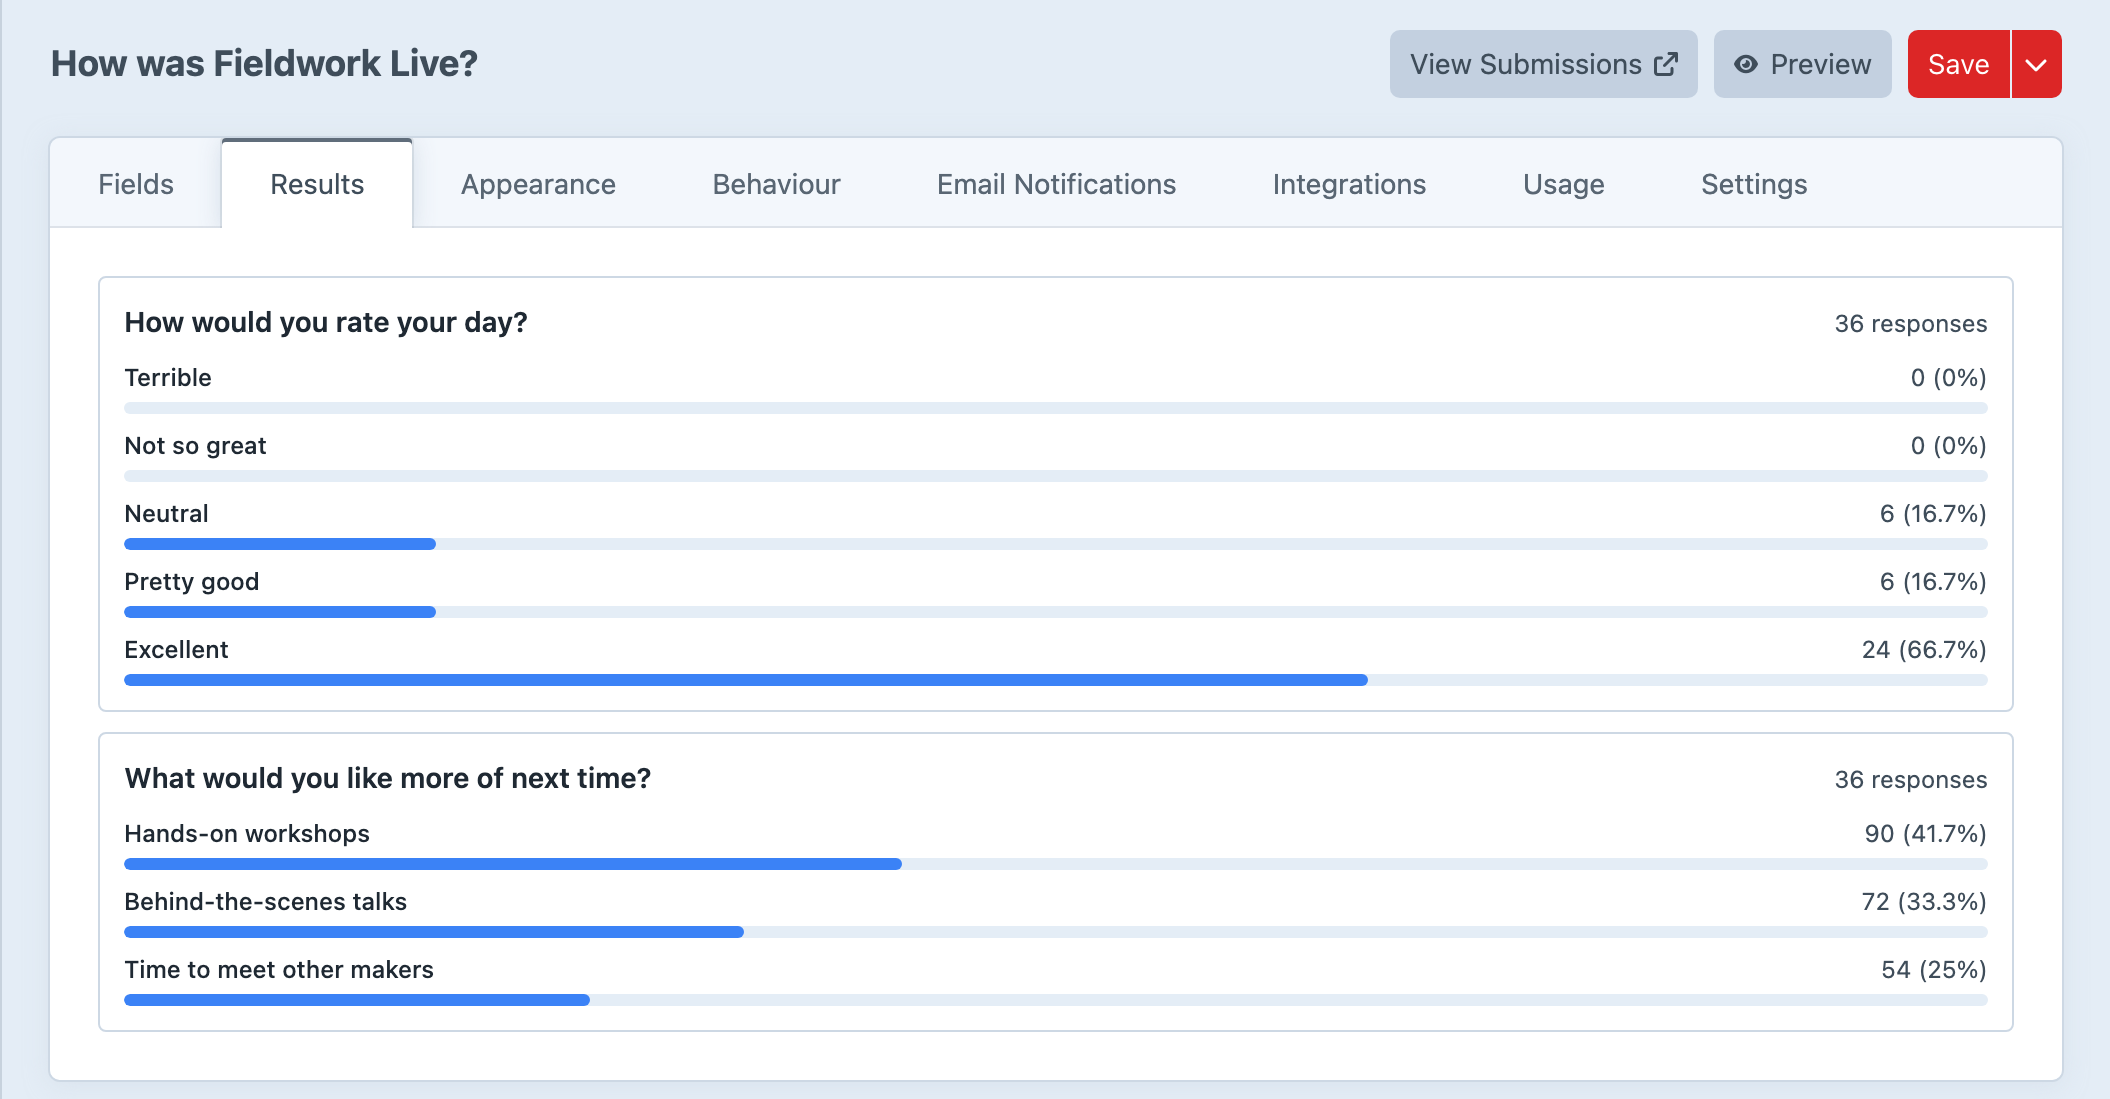The image size is (2110, 1099).
Task: Open View Submissions
Action: click(1543, 64)
